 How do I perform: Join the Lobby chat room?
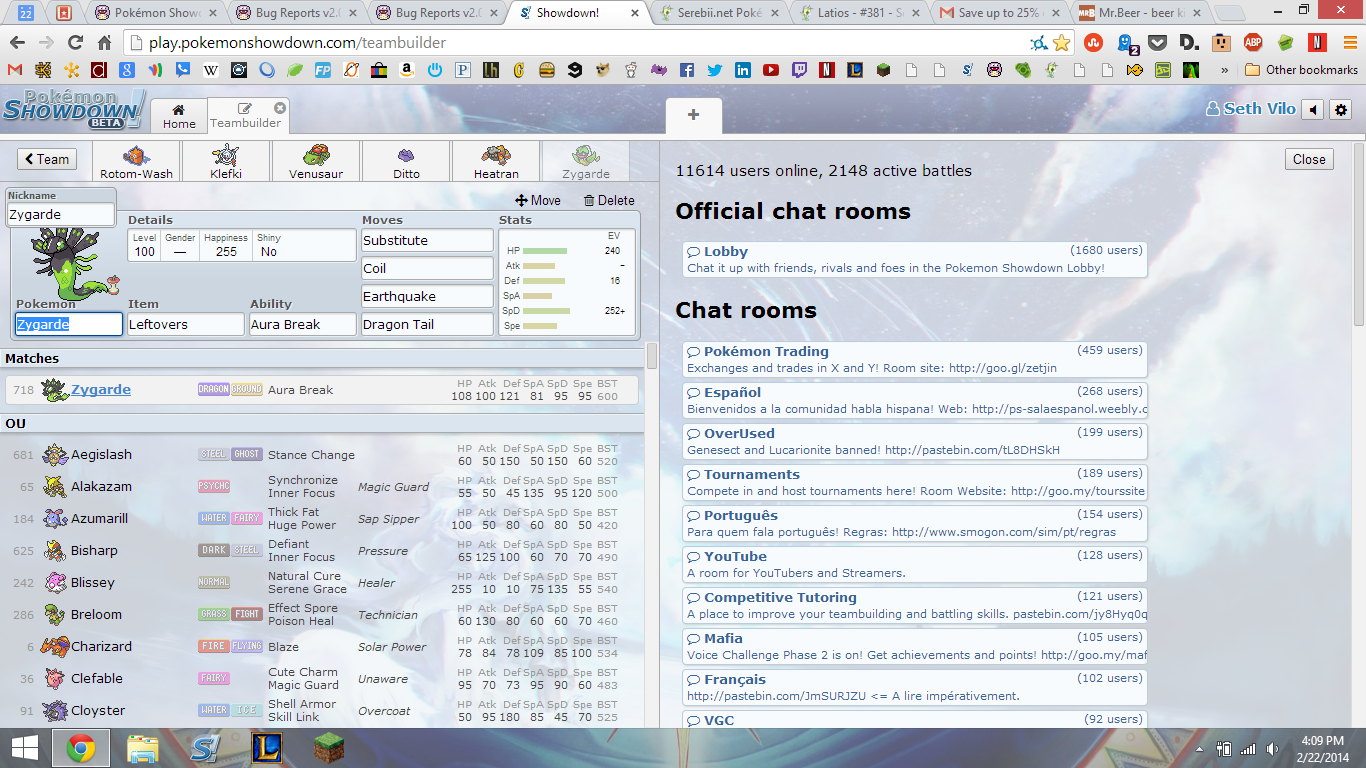tap(913, 259)
